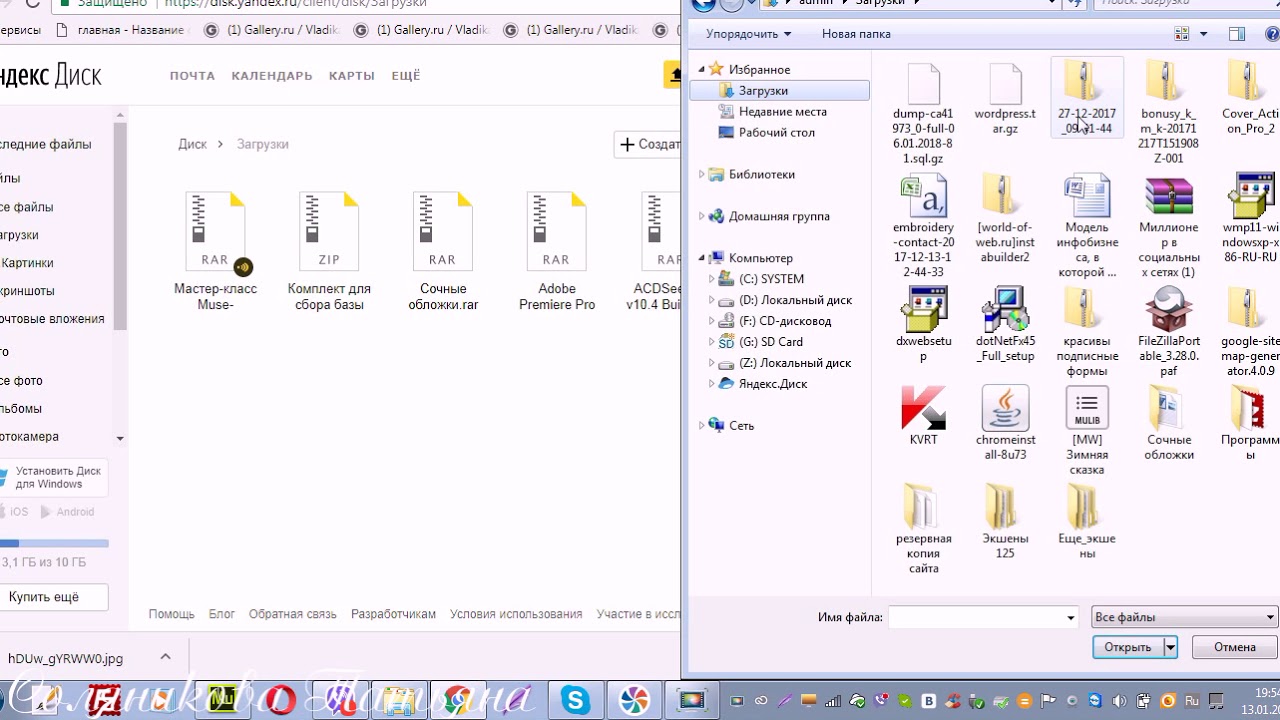
Task: Collapse the Избранное tree group
Action: [702, 69]
